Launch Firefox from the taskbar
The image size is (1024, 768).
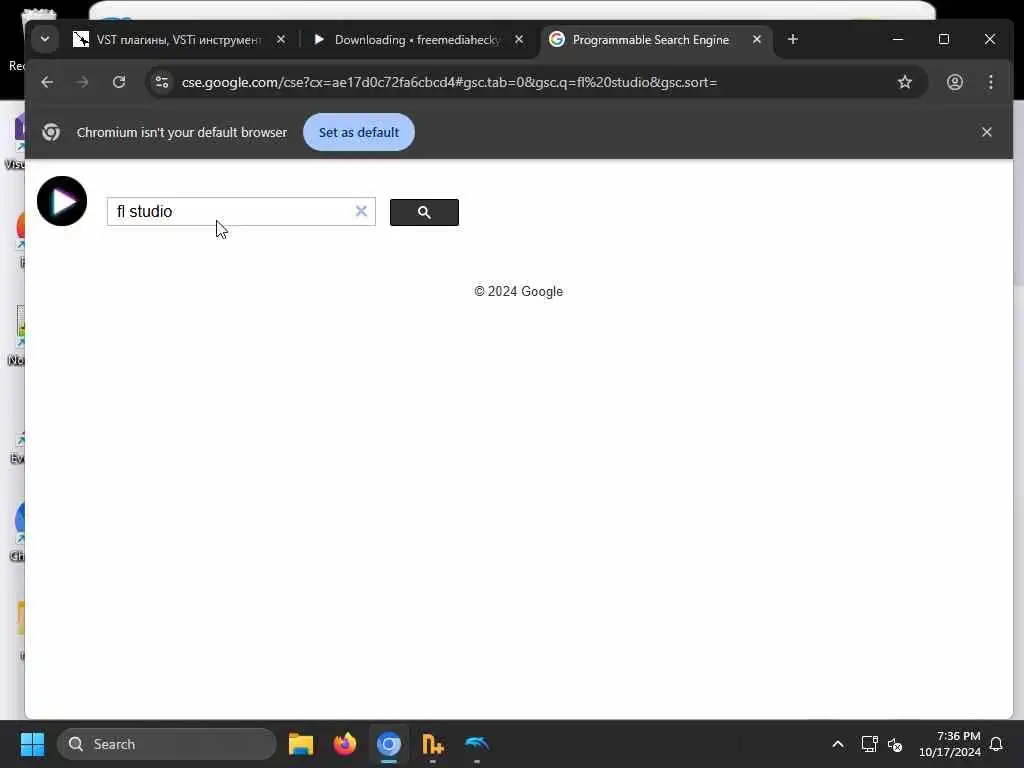coord(345,744)
